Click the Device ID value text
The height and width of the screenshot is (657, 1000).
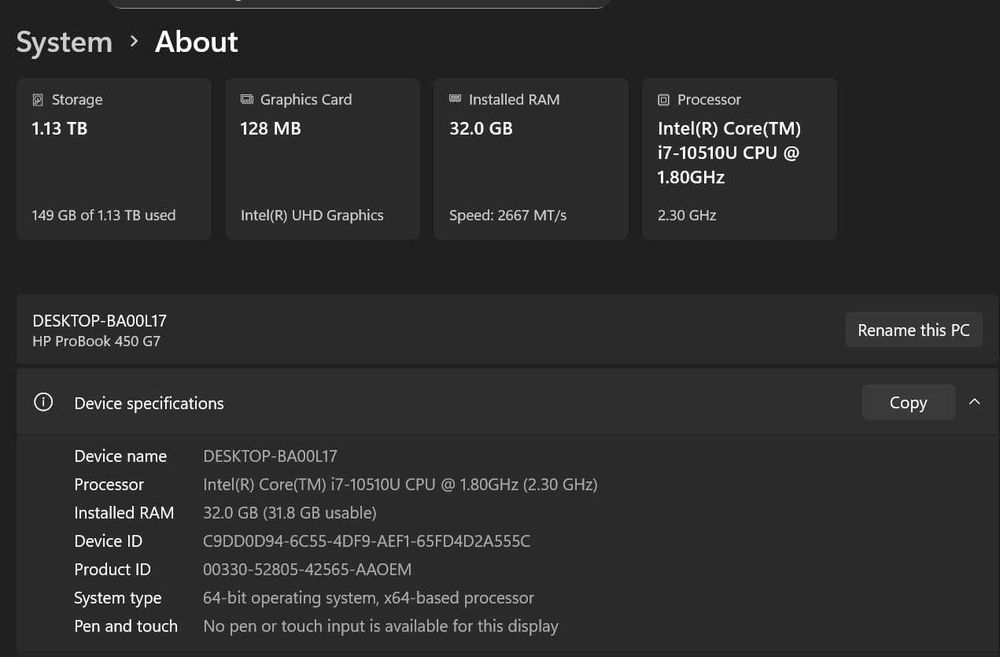pos(366,541)
